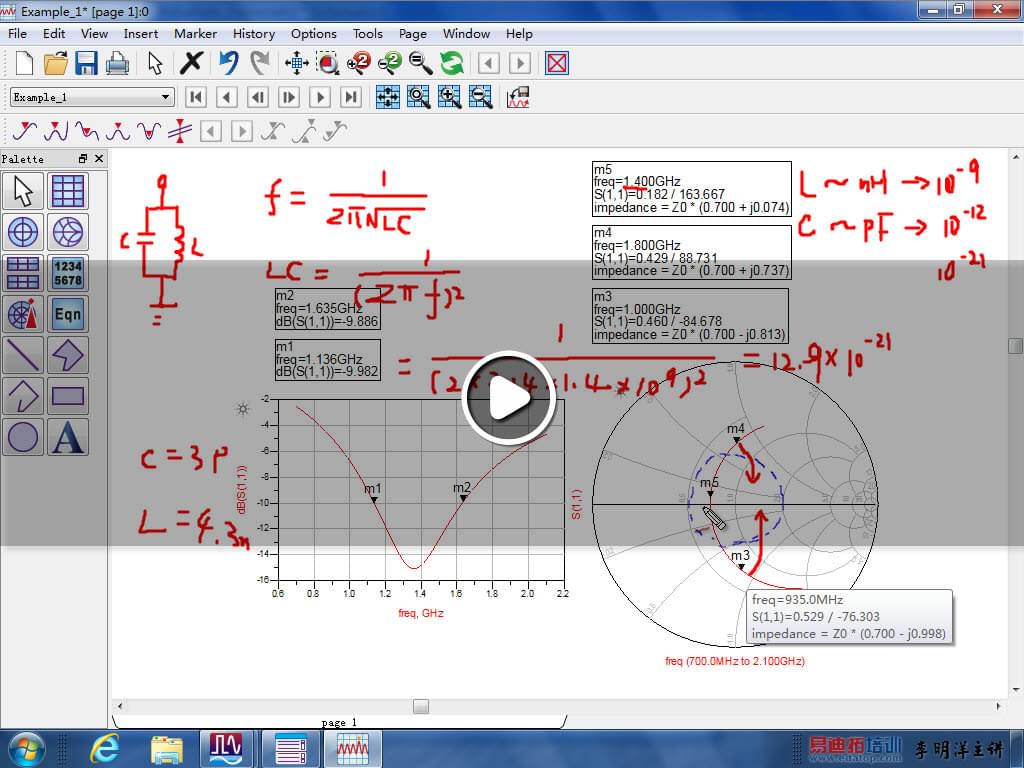The width and height of the screenshot is (1024, 768).
Task: Select Polar plot palette icon
Action: point(23,232)
